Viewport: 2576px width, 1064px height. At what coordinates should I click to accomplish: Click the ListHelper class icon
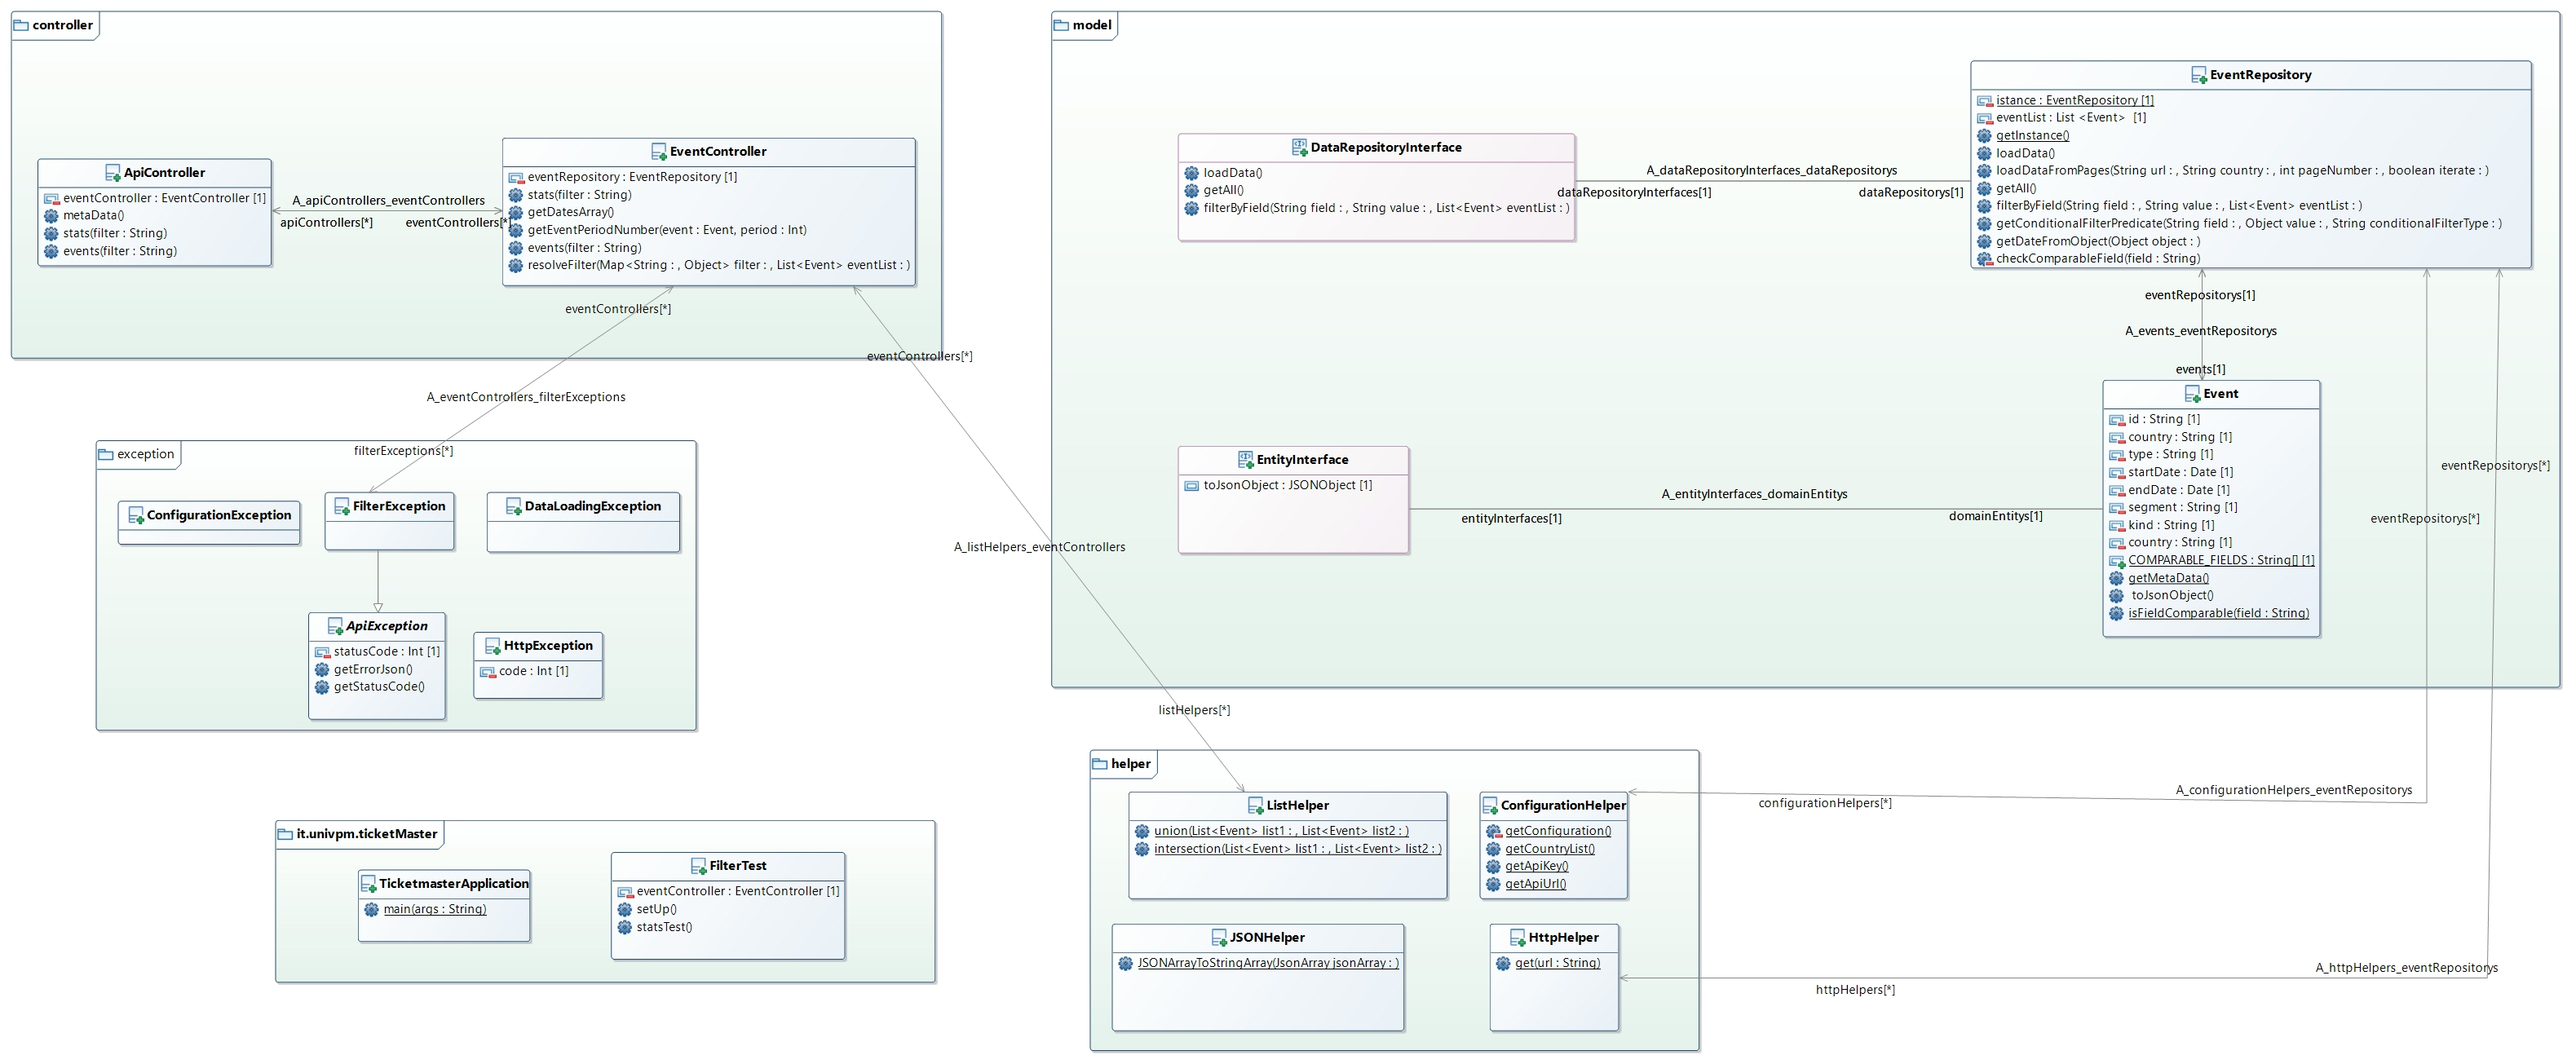[1256, 806]
